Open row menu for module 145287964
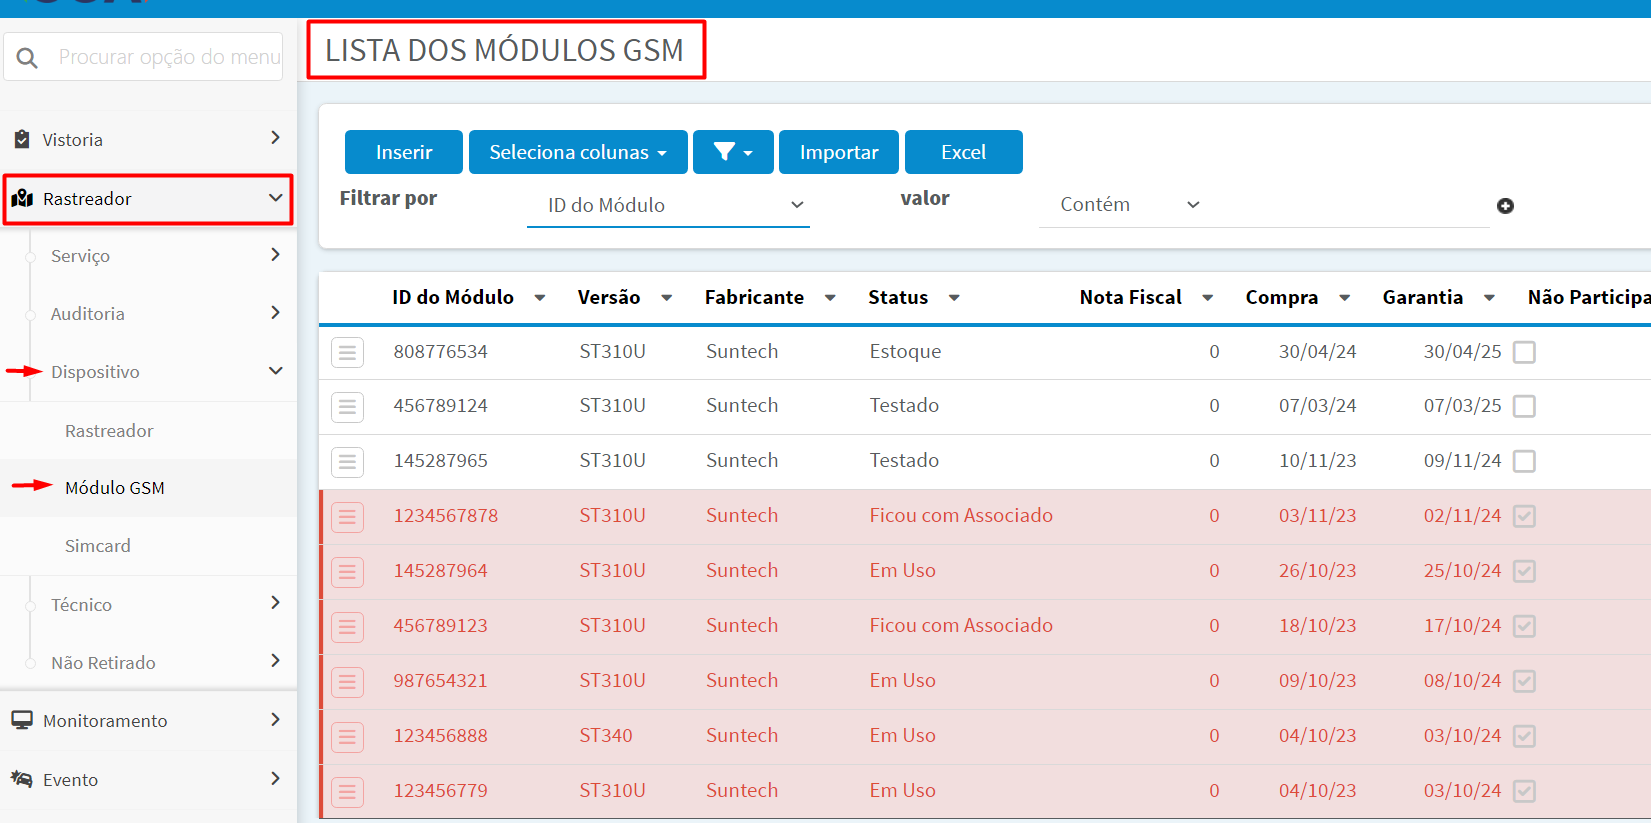Viewport: 1651px width, 823px height. coord(347,572)
